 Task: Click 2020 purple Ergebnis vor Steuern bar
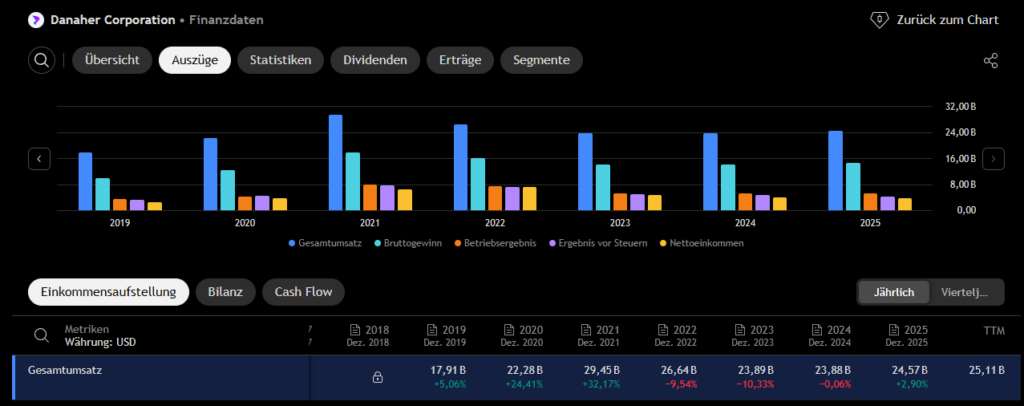(262, 203)
